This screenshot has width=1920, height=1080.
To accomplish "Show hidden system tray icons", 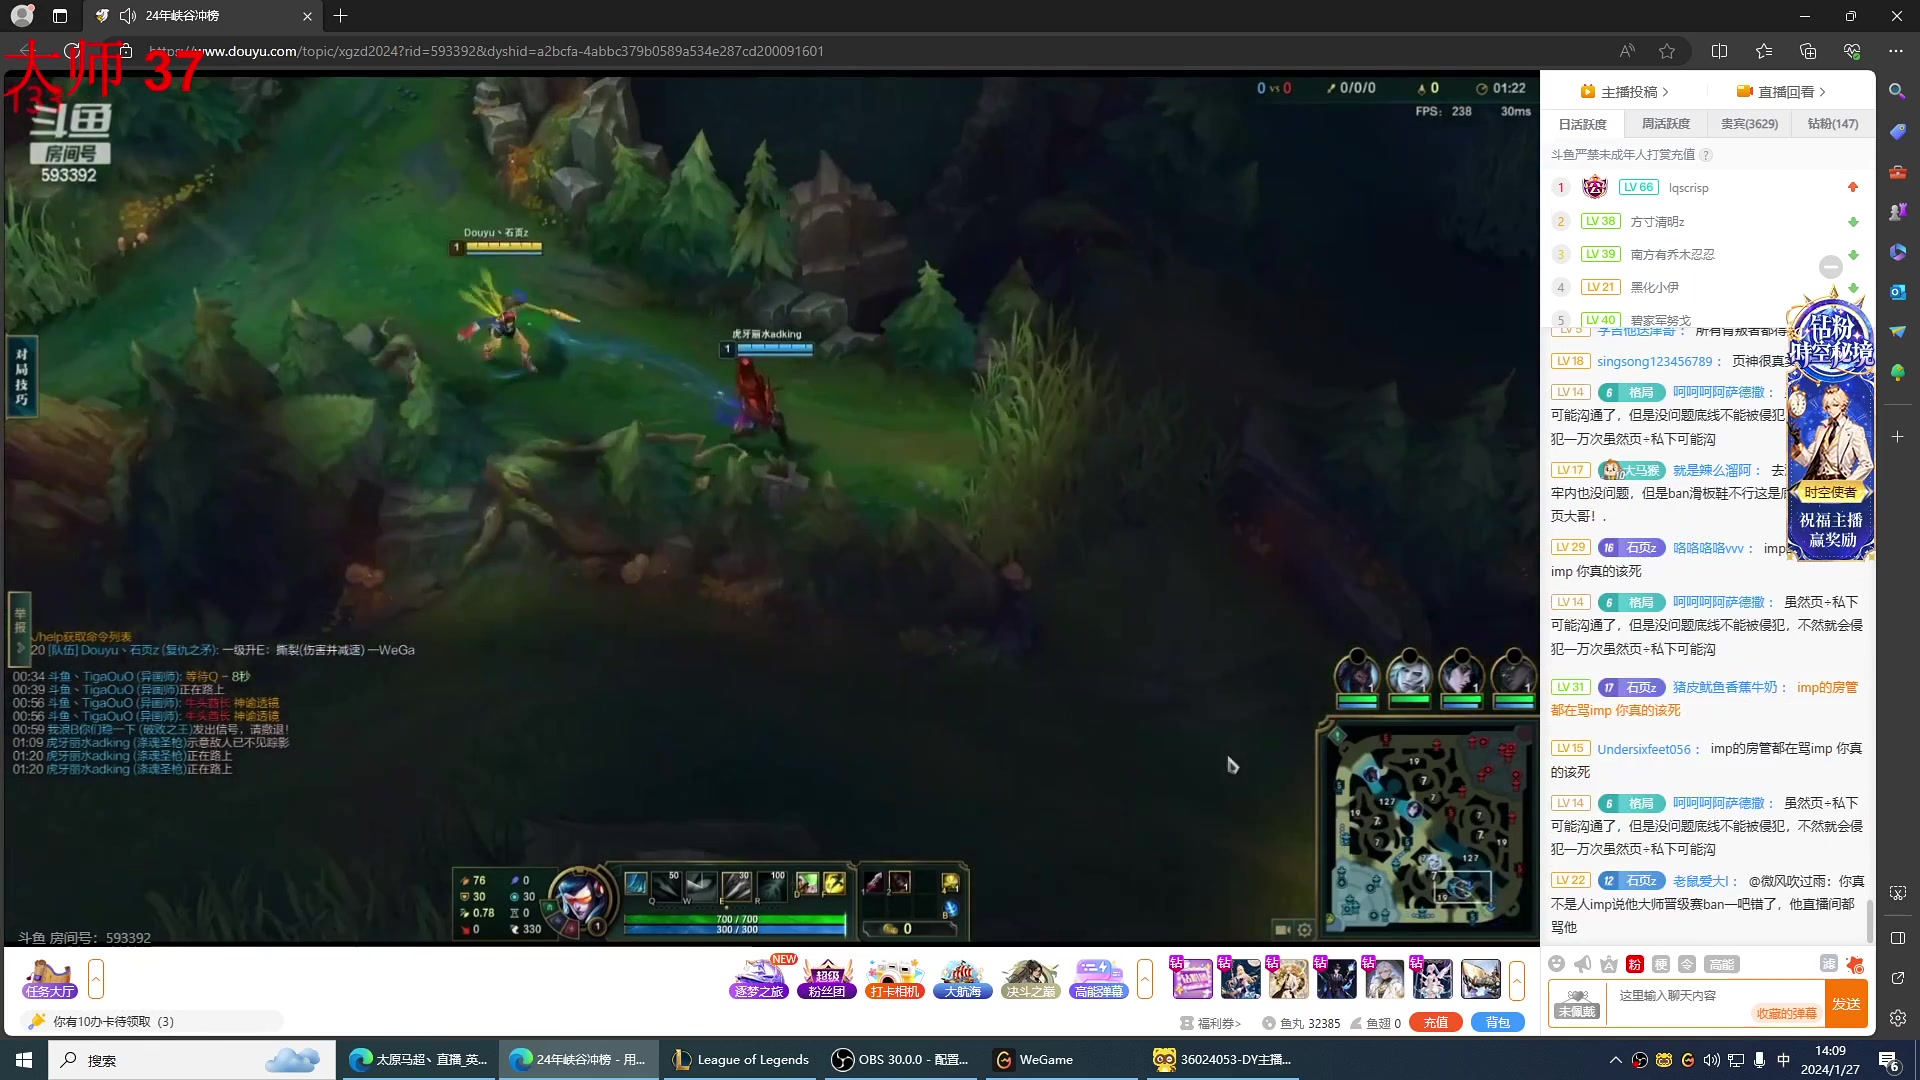I will 1615,1060.
